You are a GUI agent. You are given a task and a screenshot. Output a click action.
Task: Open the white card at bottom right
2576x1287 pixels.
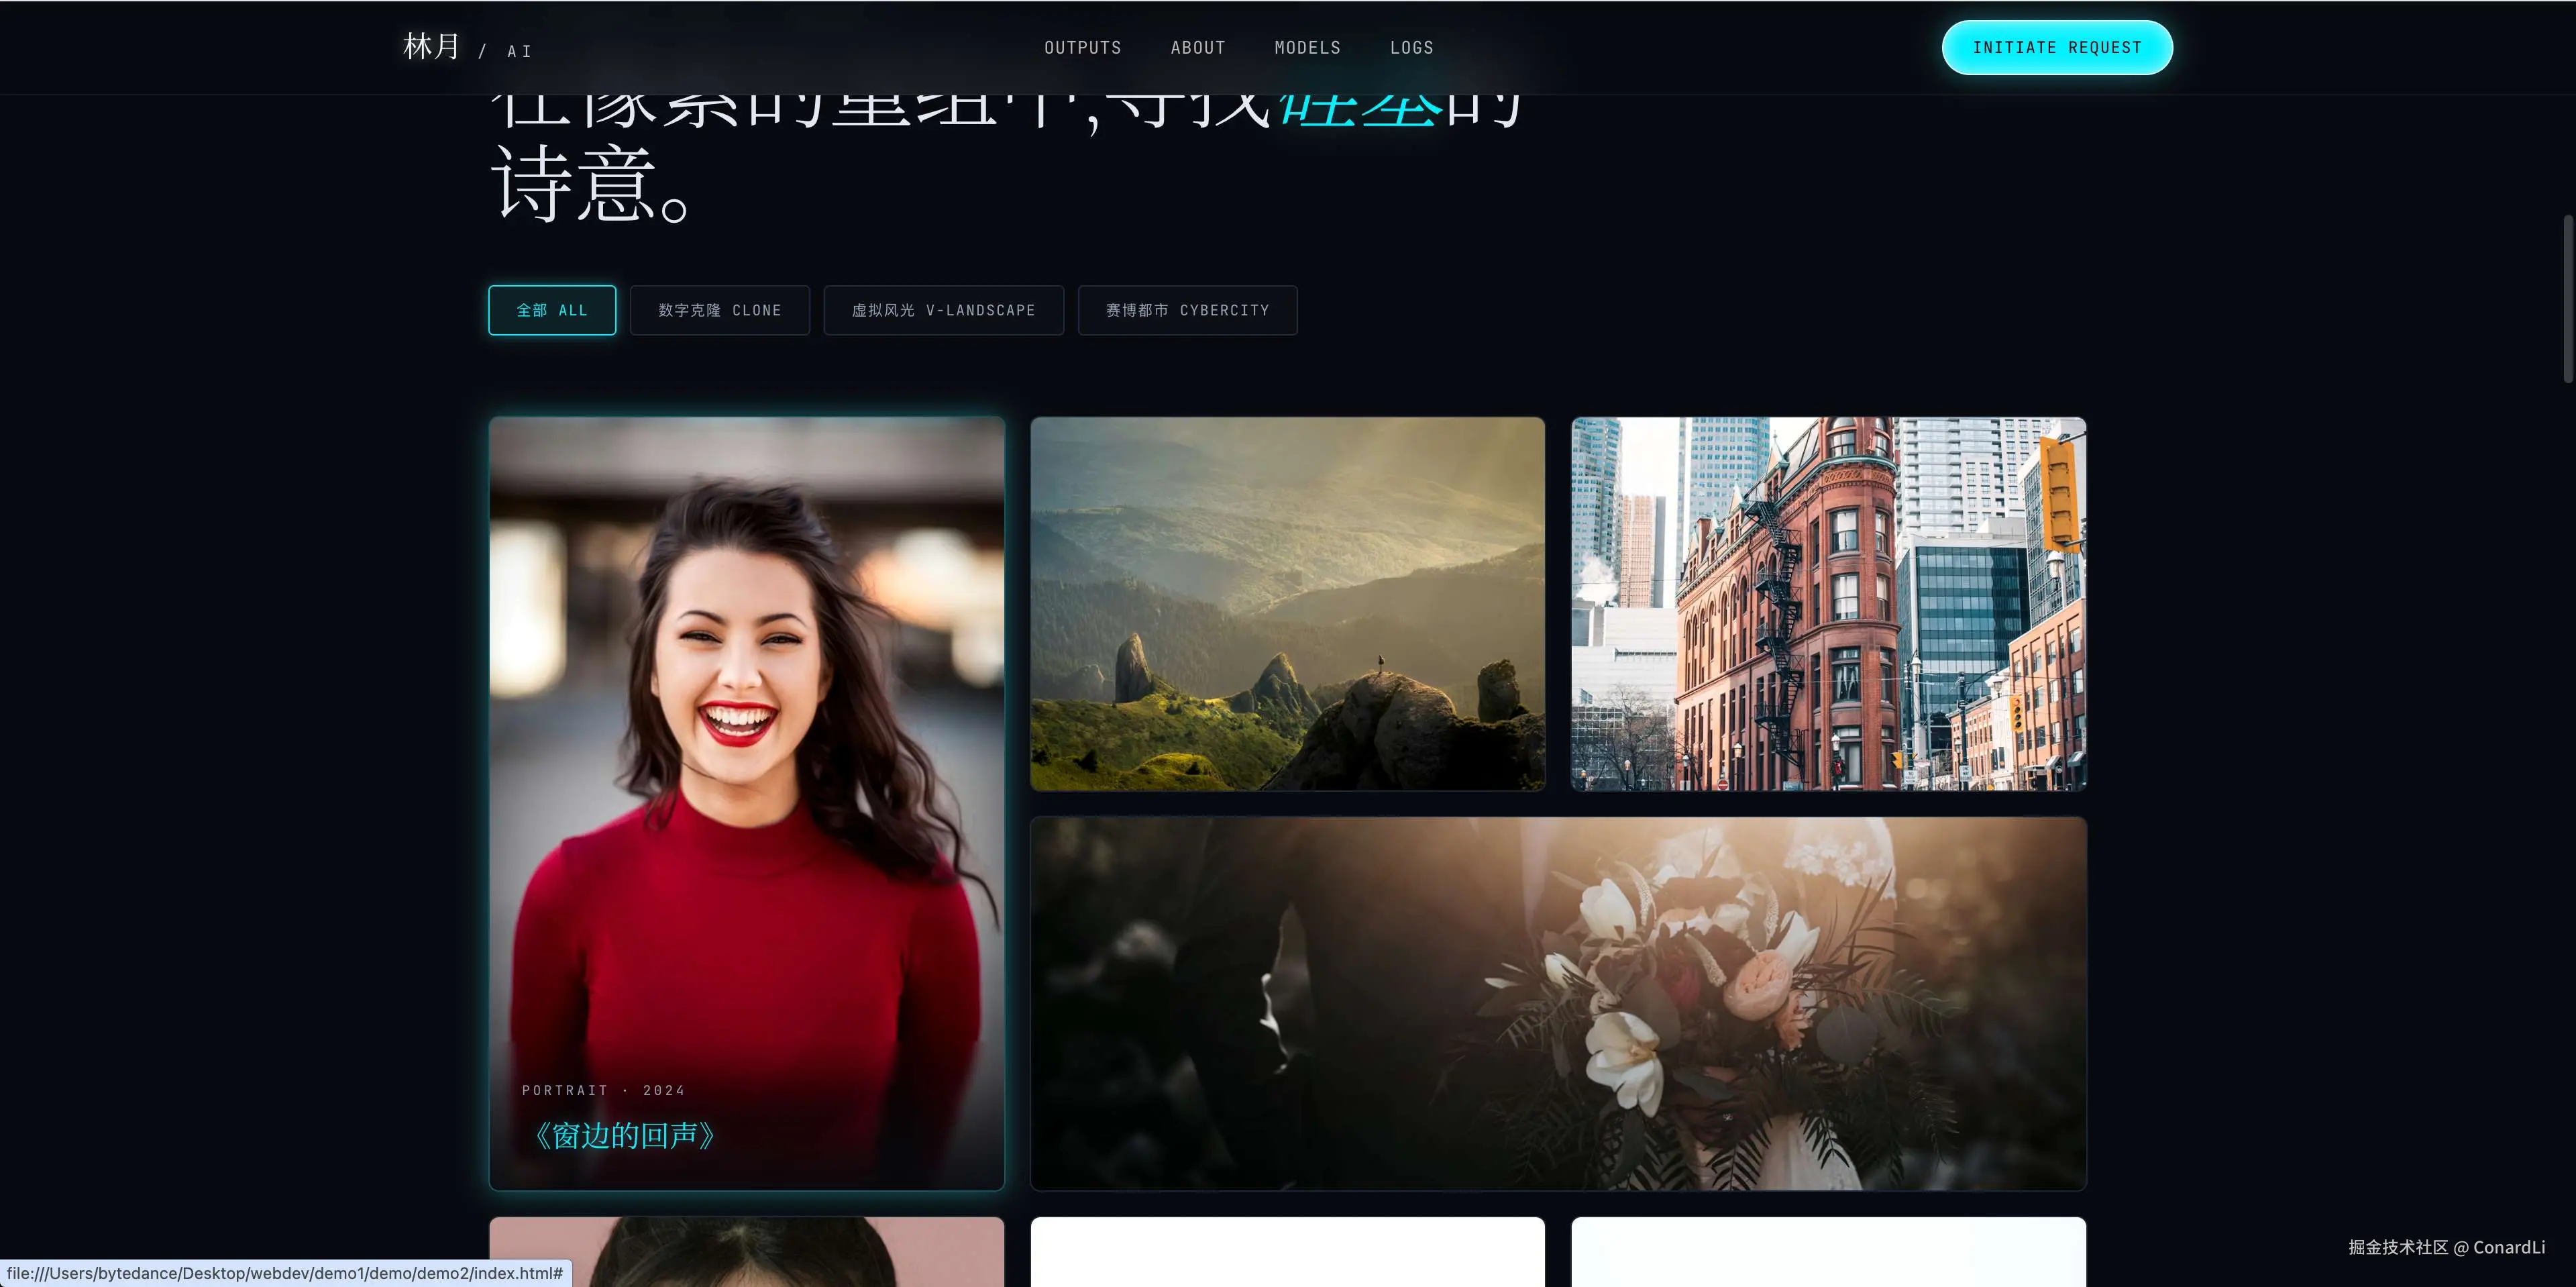(1828, 1252)
